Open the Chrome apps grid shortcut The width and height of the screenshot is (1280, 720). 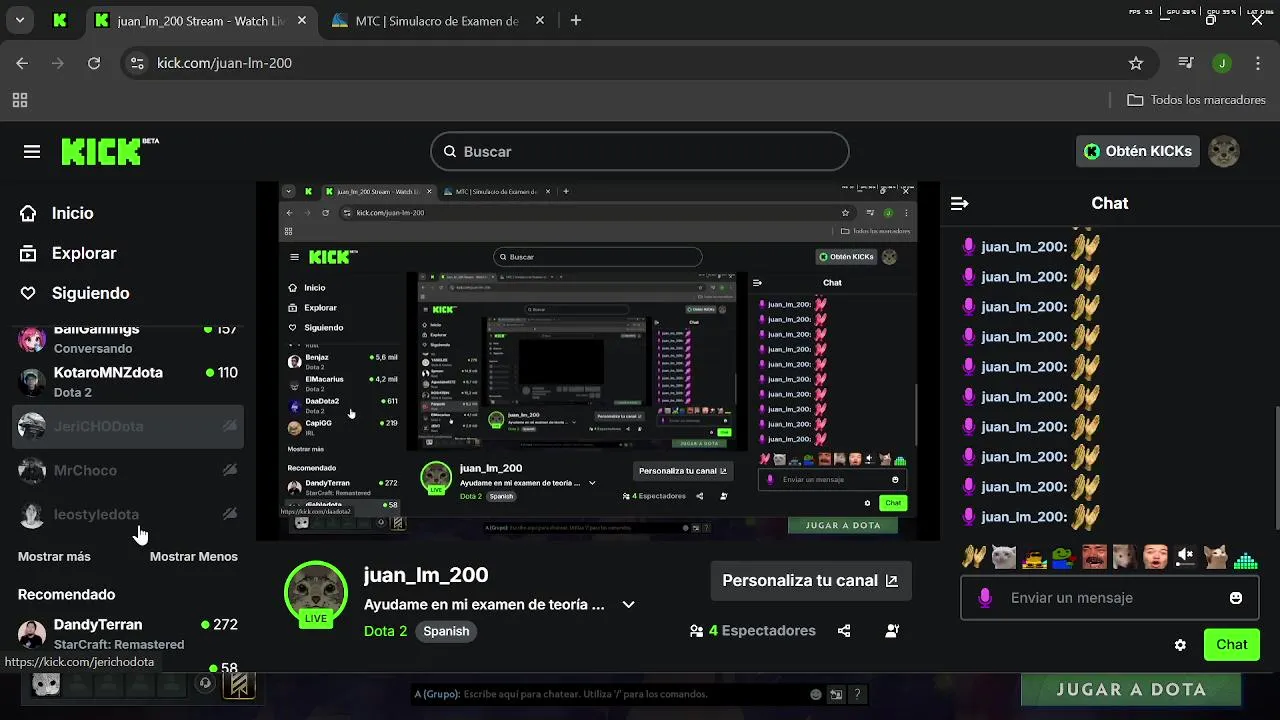[20, 100]
